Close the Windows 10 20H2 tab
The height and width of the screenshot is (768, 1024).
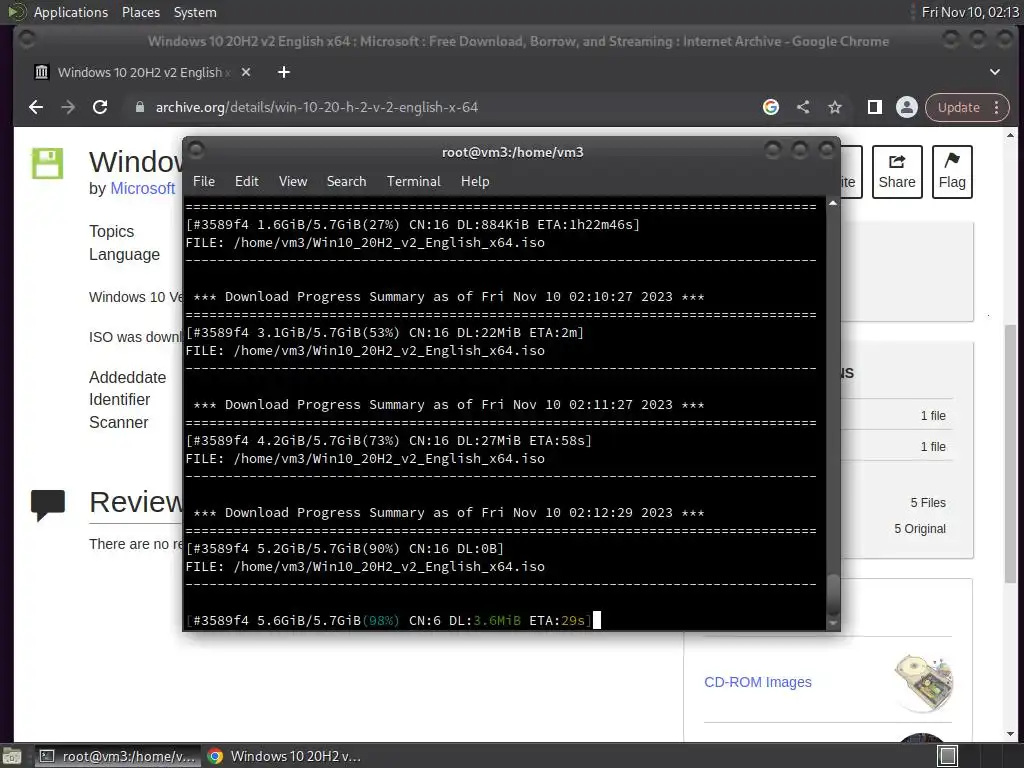click(x=246, y=72)
